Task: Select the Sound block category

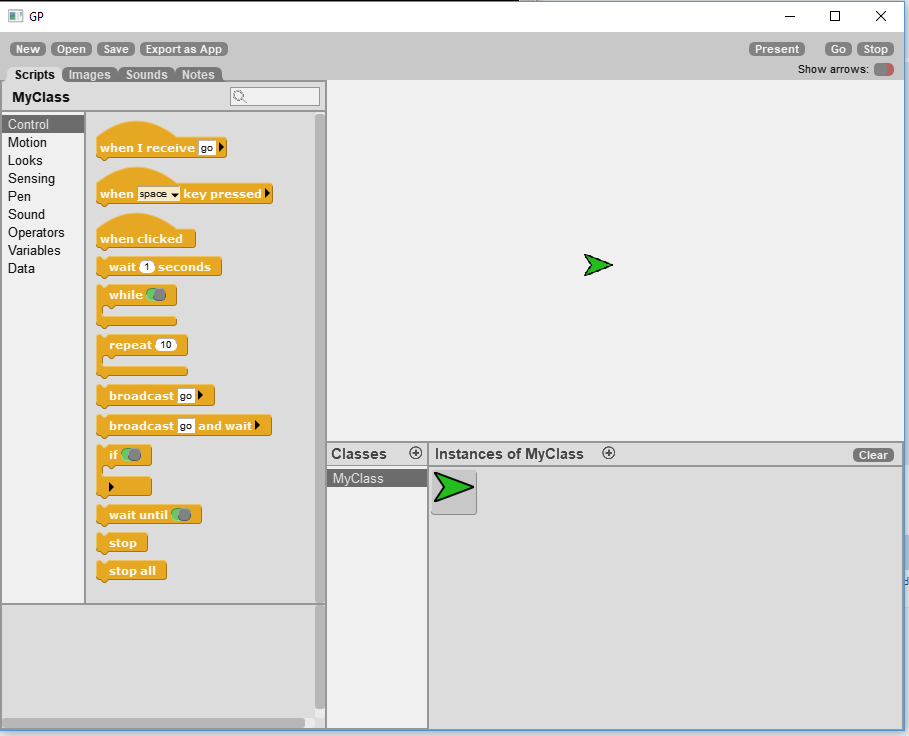Action: coord(43,214)
